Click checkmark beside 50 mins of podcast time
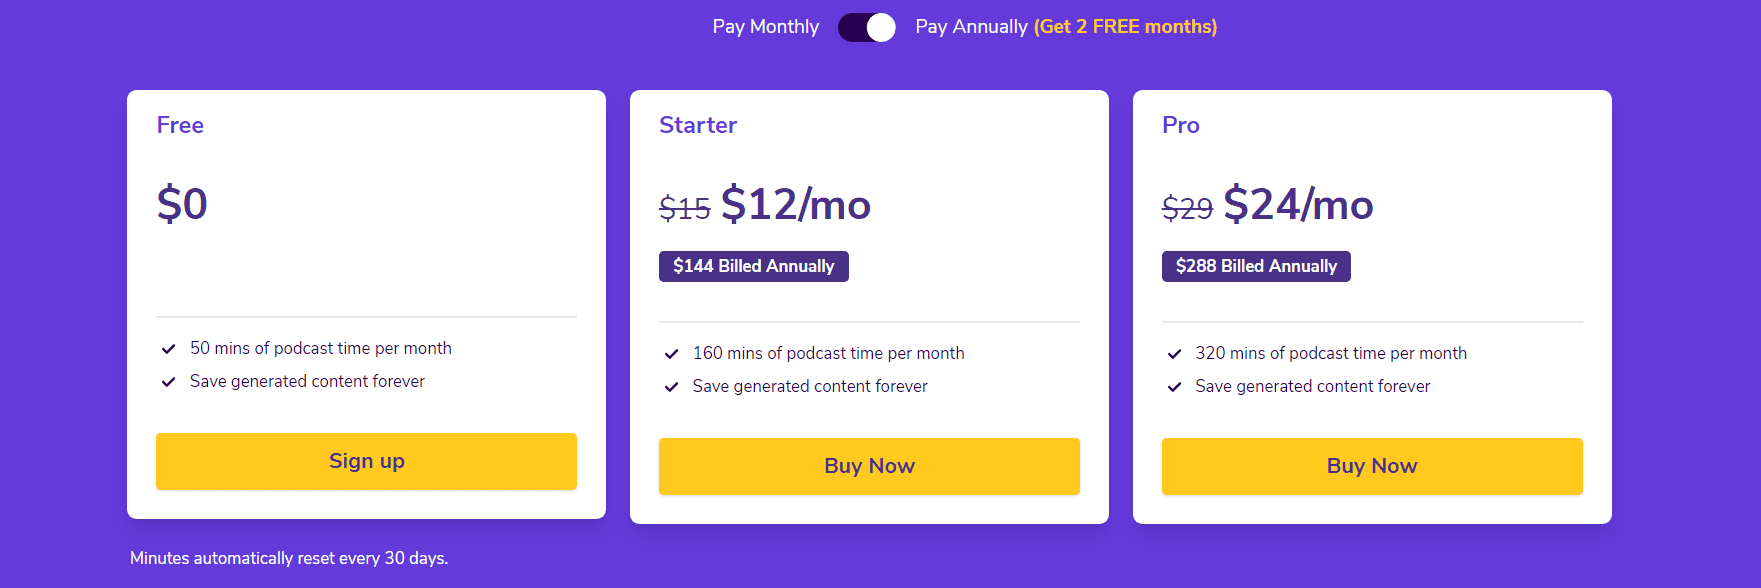 tap(169, 349)
